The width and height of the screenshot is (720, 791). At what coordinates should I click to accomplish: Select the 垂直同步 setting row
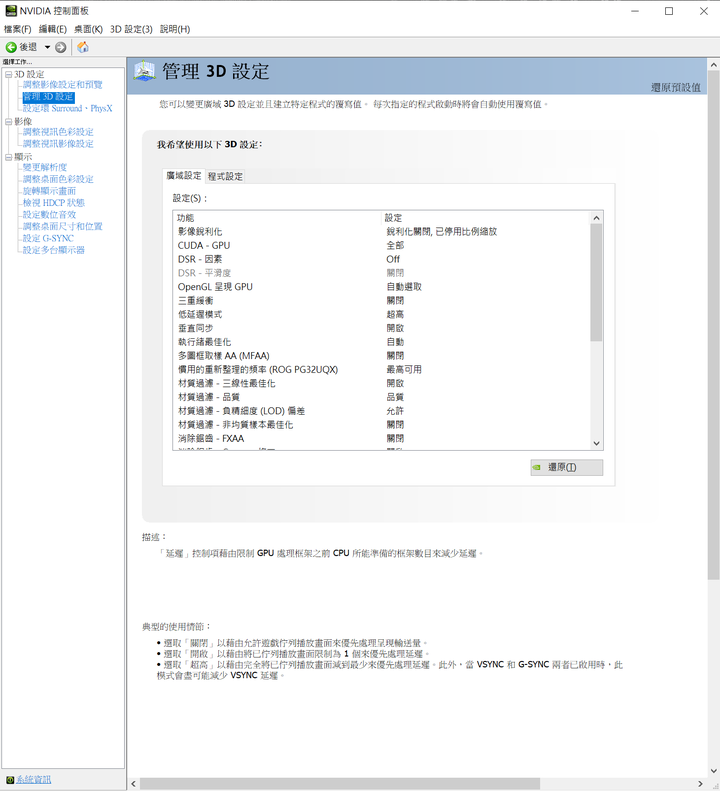pos(381,328)
